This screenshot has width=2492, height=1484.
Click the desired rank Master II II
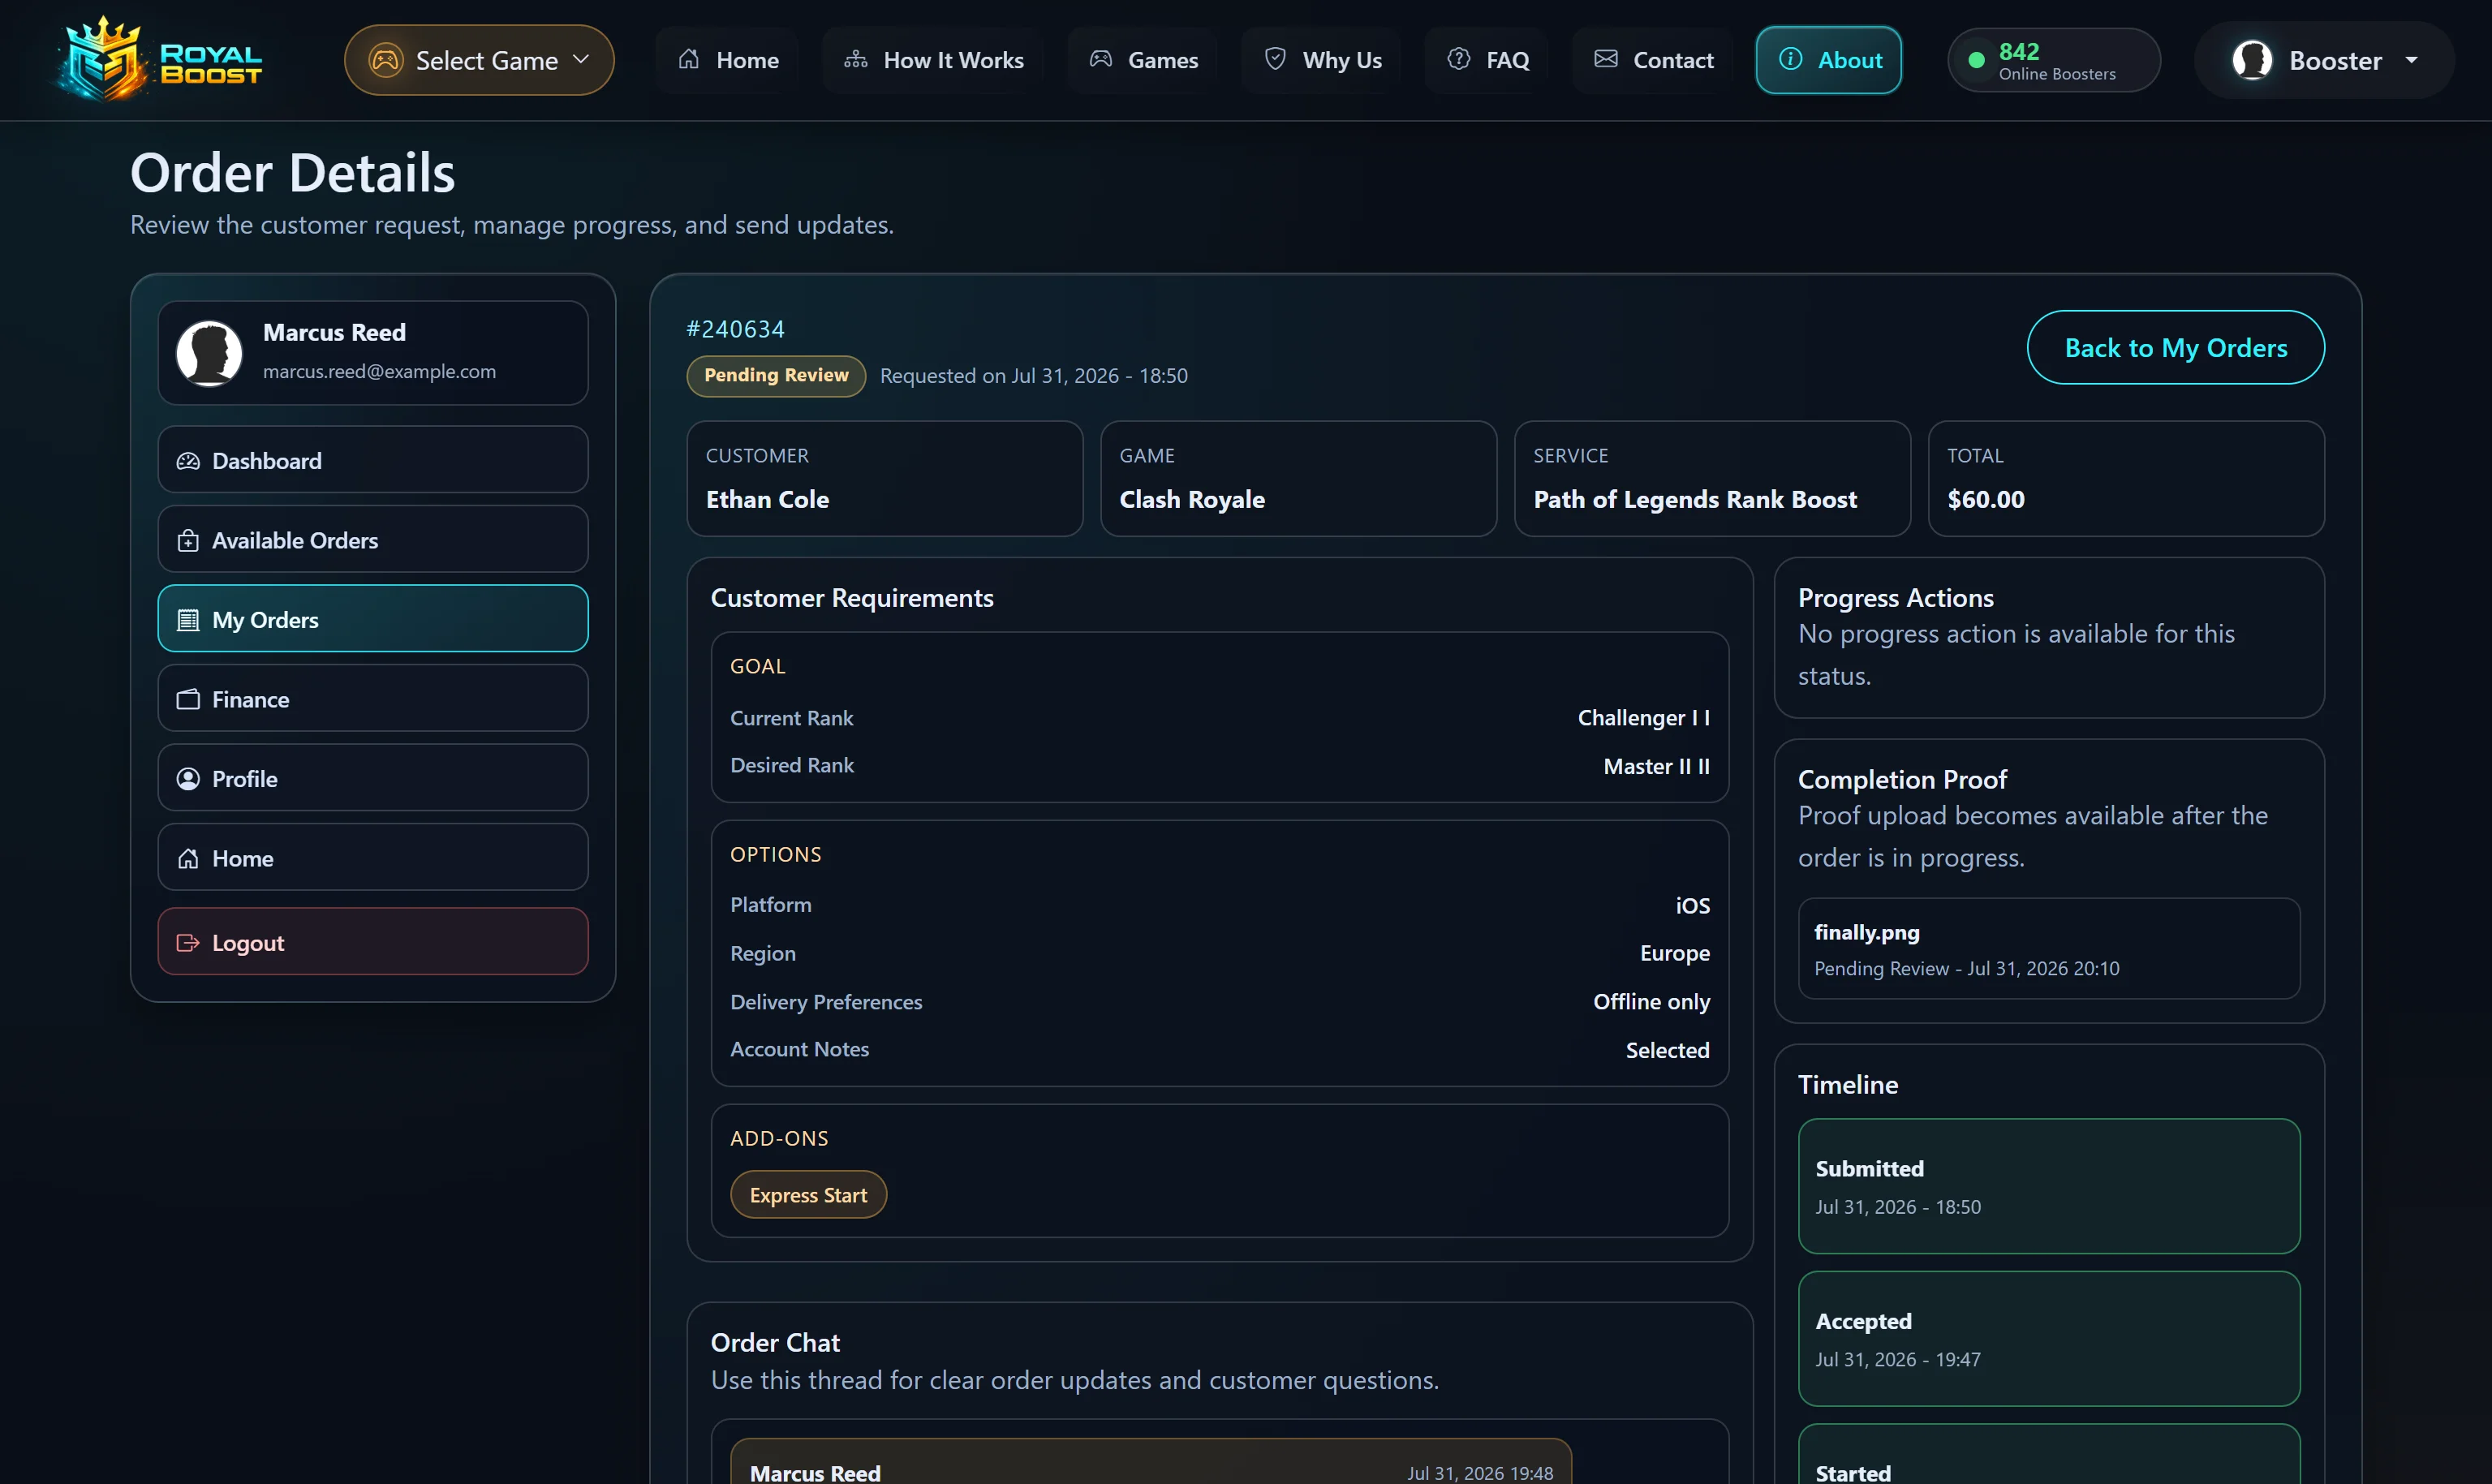(1656, 766)
